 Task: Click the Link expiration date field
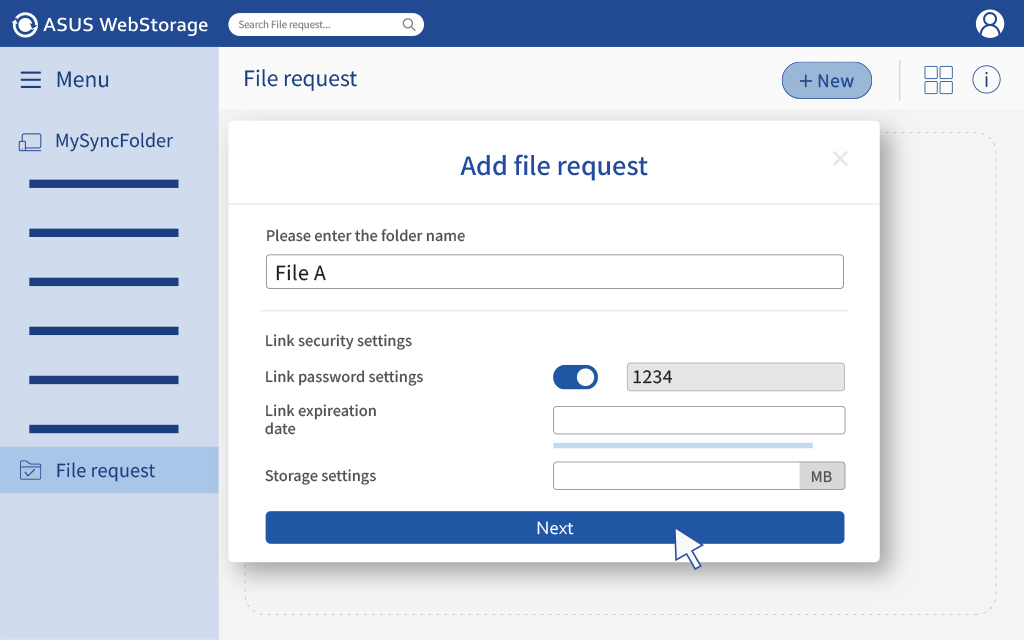click(x=699, y=420)
